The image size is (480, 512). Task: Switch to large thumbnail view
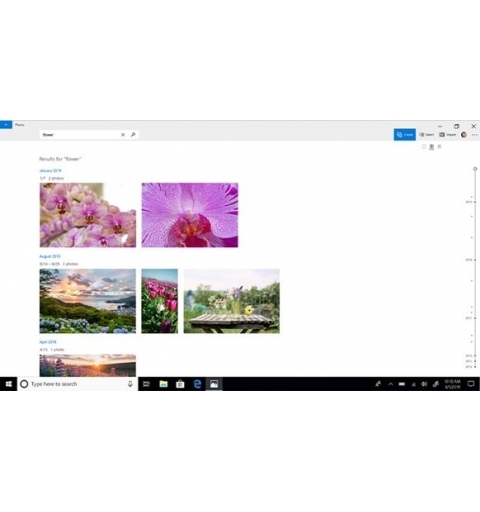pyautogui.click(x=424, y=146)
